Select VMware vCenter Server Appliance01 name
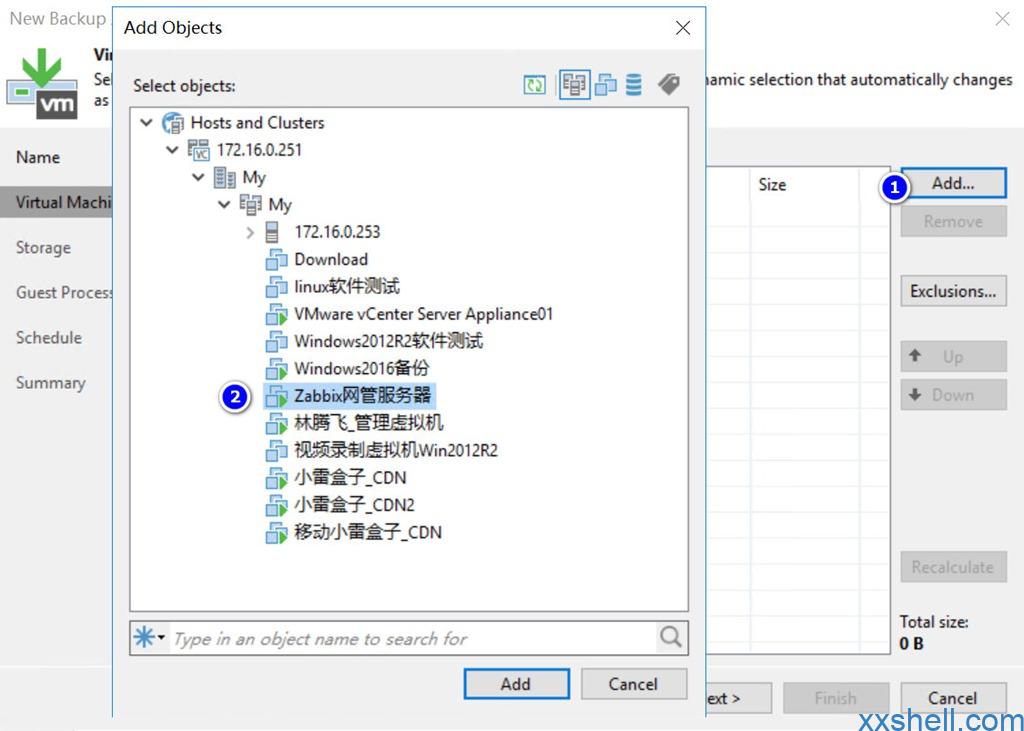 (x=424, y=314)
